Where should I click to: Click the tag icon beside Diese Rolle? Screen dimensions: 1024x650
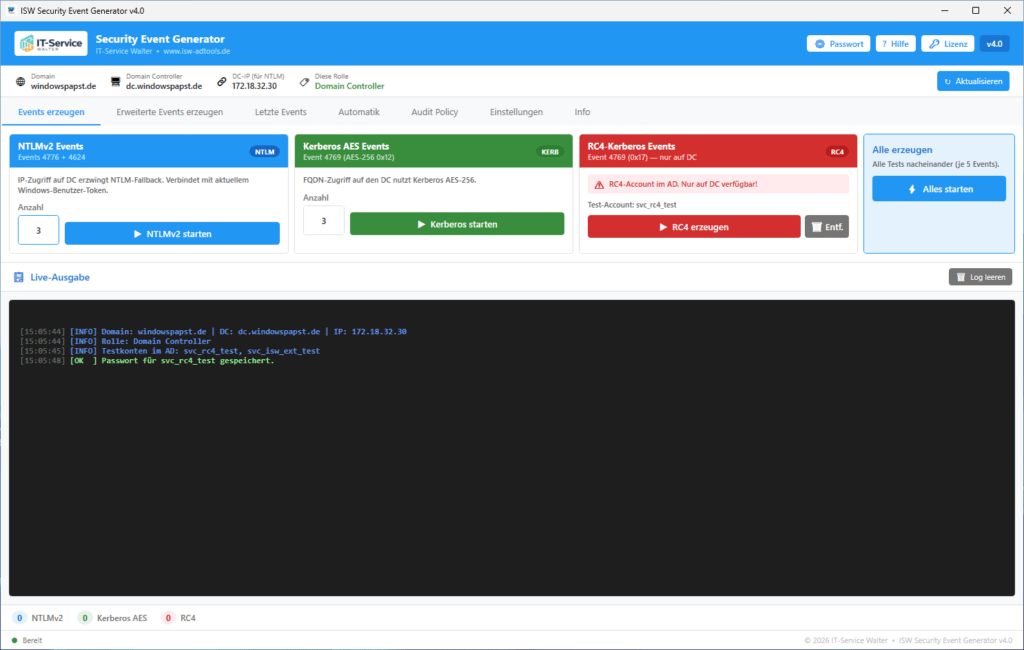pyautogui.click(x=304, y=82)
